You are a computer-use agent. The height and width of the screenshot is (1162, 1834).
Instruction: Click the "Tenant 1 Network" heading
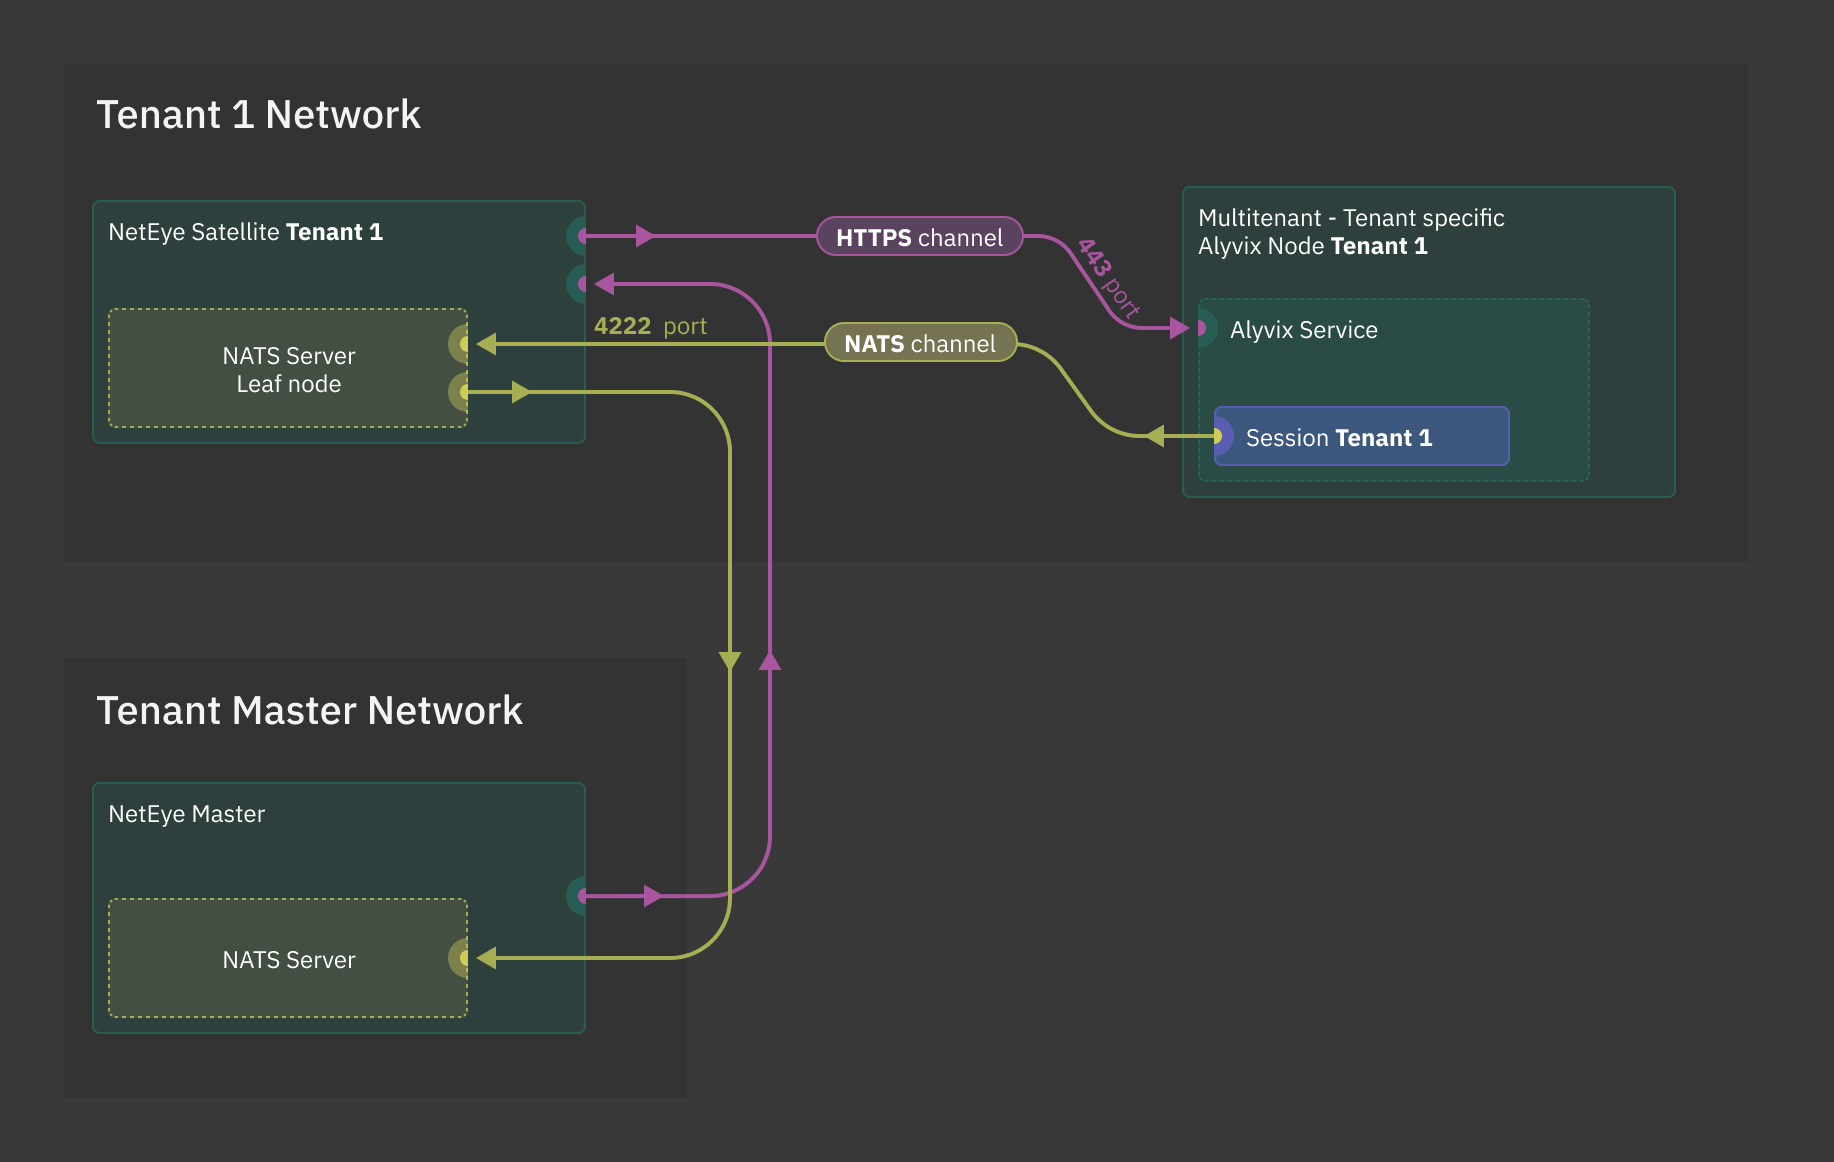[x=258, y=115]
